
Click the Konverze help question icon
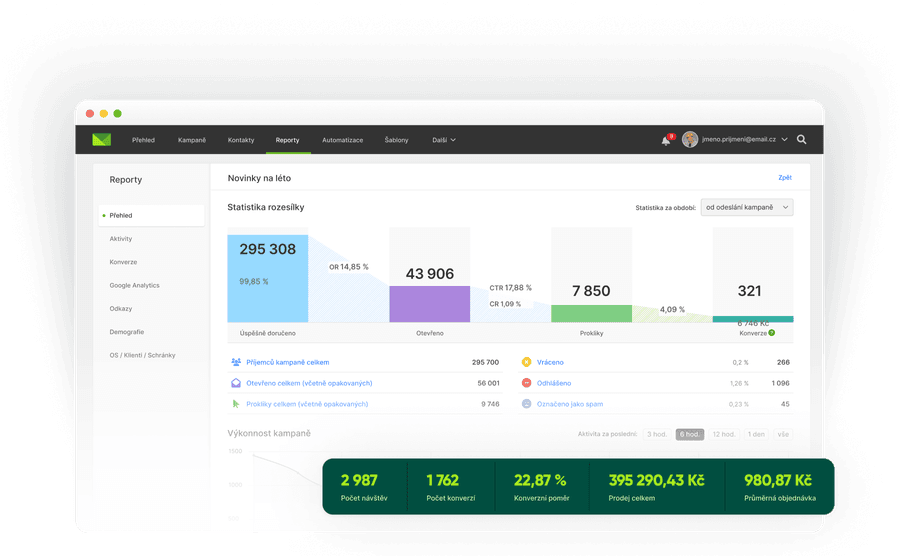tap(772, 332)
